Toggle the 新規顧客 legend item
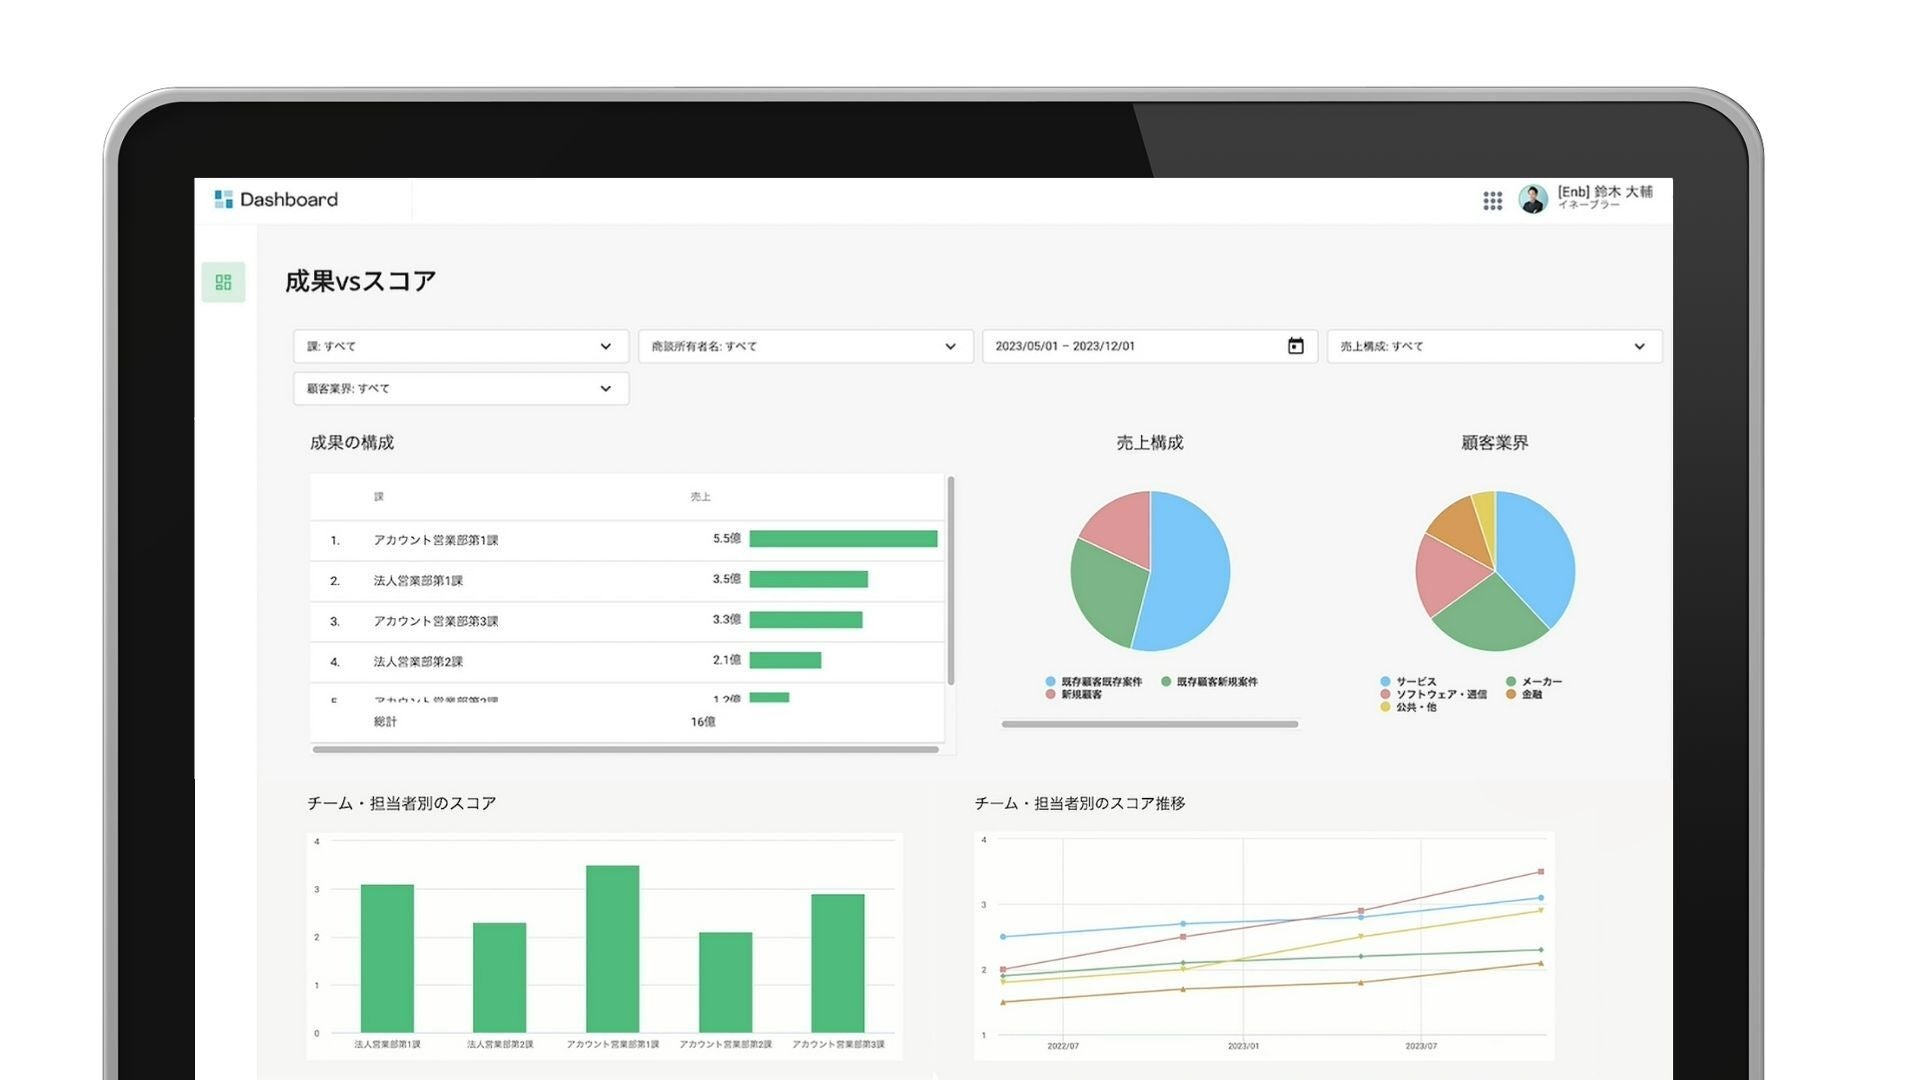1920x1080 pixels. [1074, 695]
